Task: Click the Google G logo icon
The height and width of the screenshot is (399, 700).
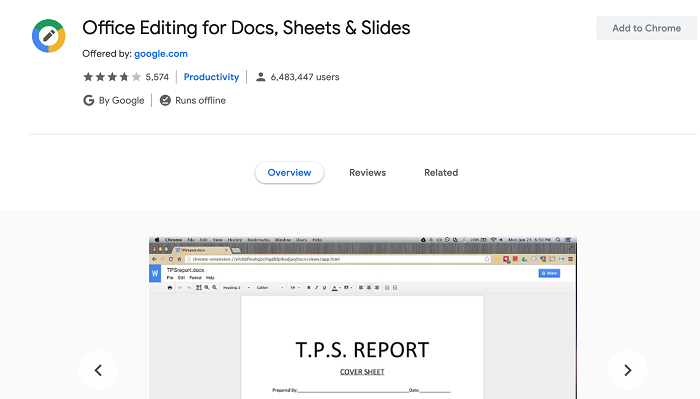Action: [x=88, y=100]
